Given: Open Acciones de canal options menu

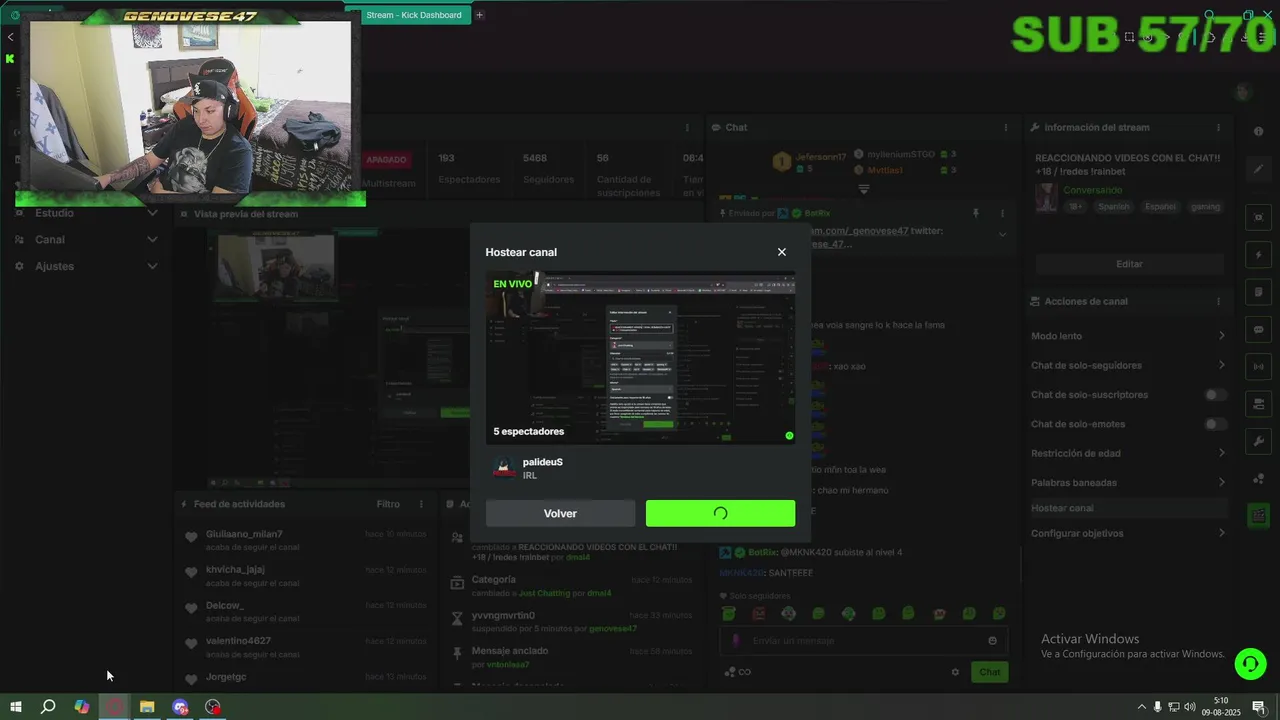Looking at the screenshot, I should 1218,301.
